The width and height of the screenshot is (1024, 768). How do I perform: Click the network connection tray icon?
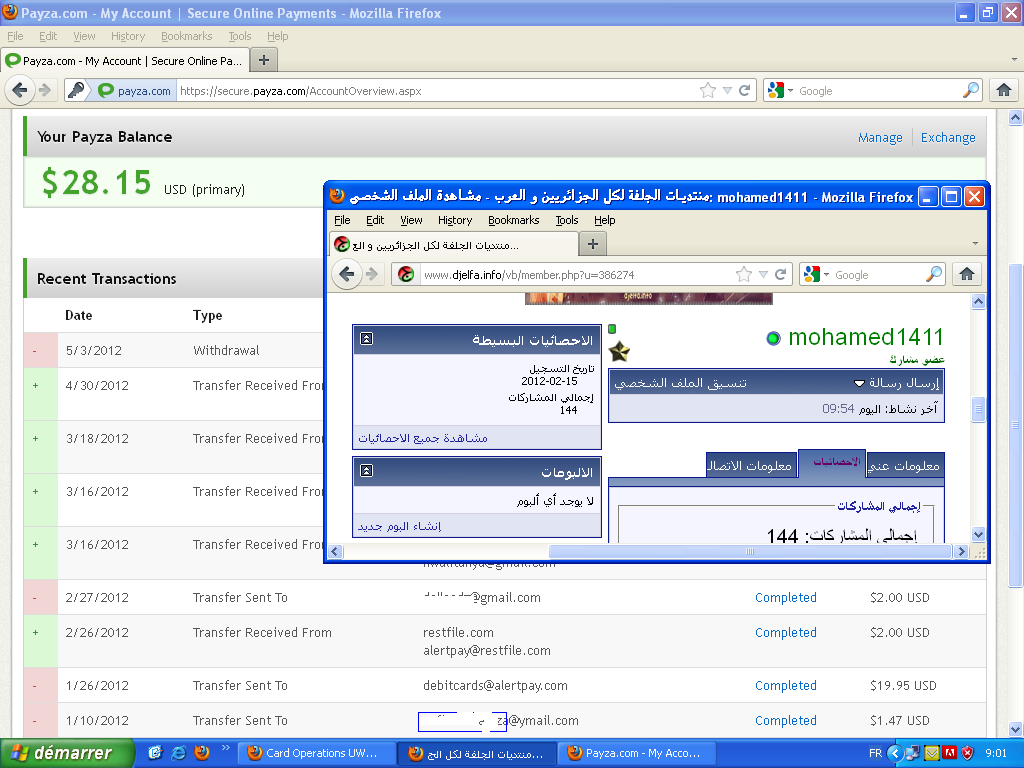pyautogui.click(x=913, y=753)
